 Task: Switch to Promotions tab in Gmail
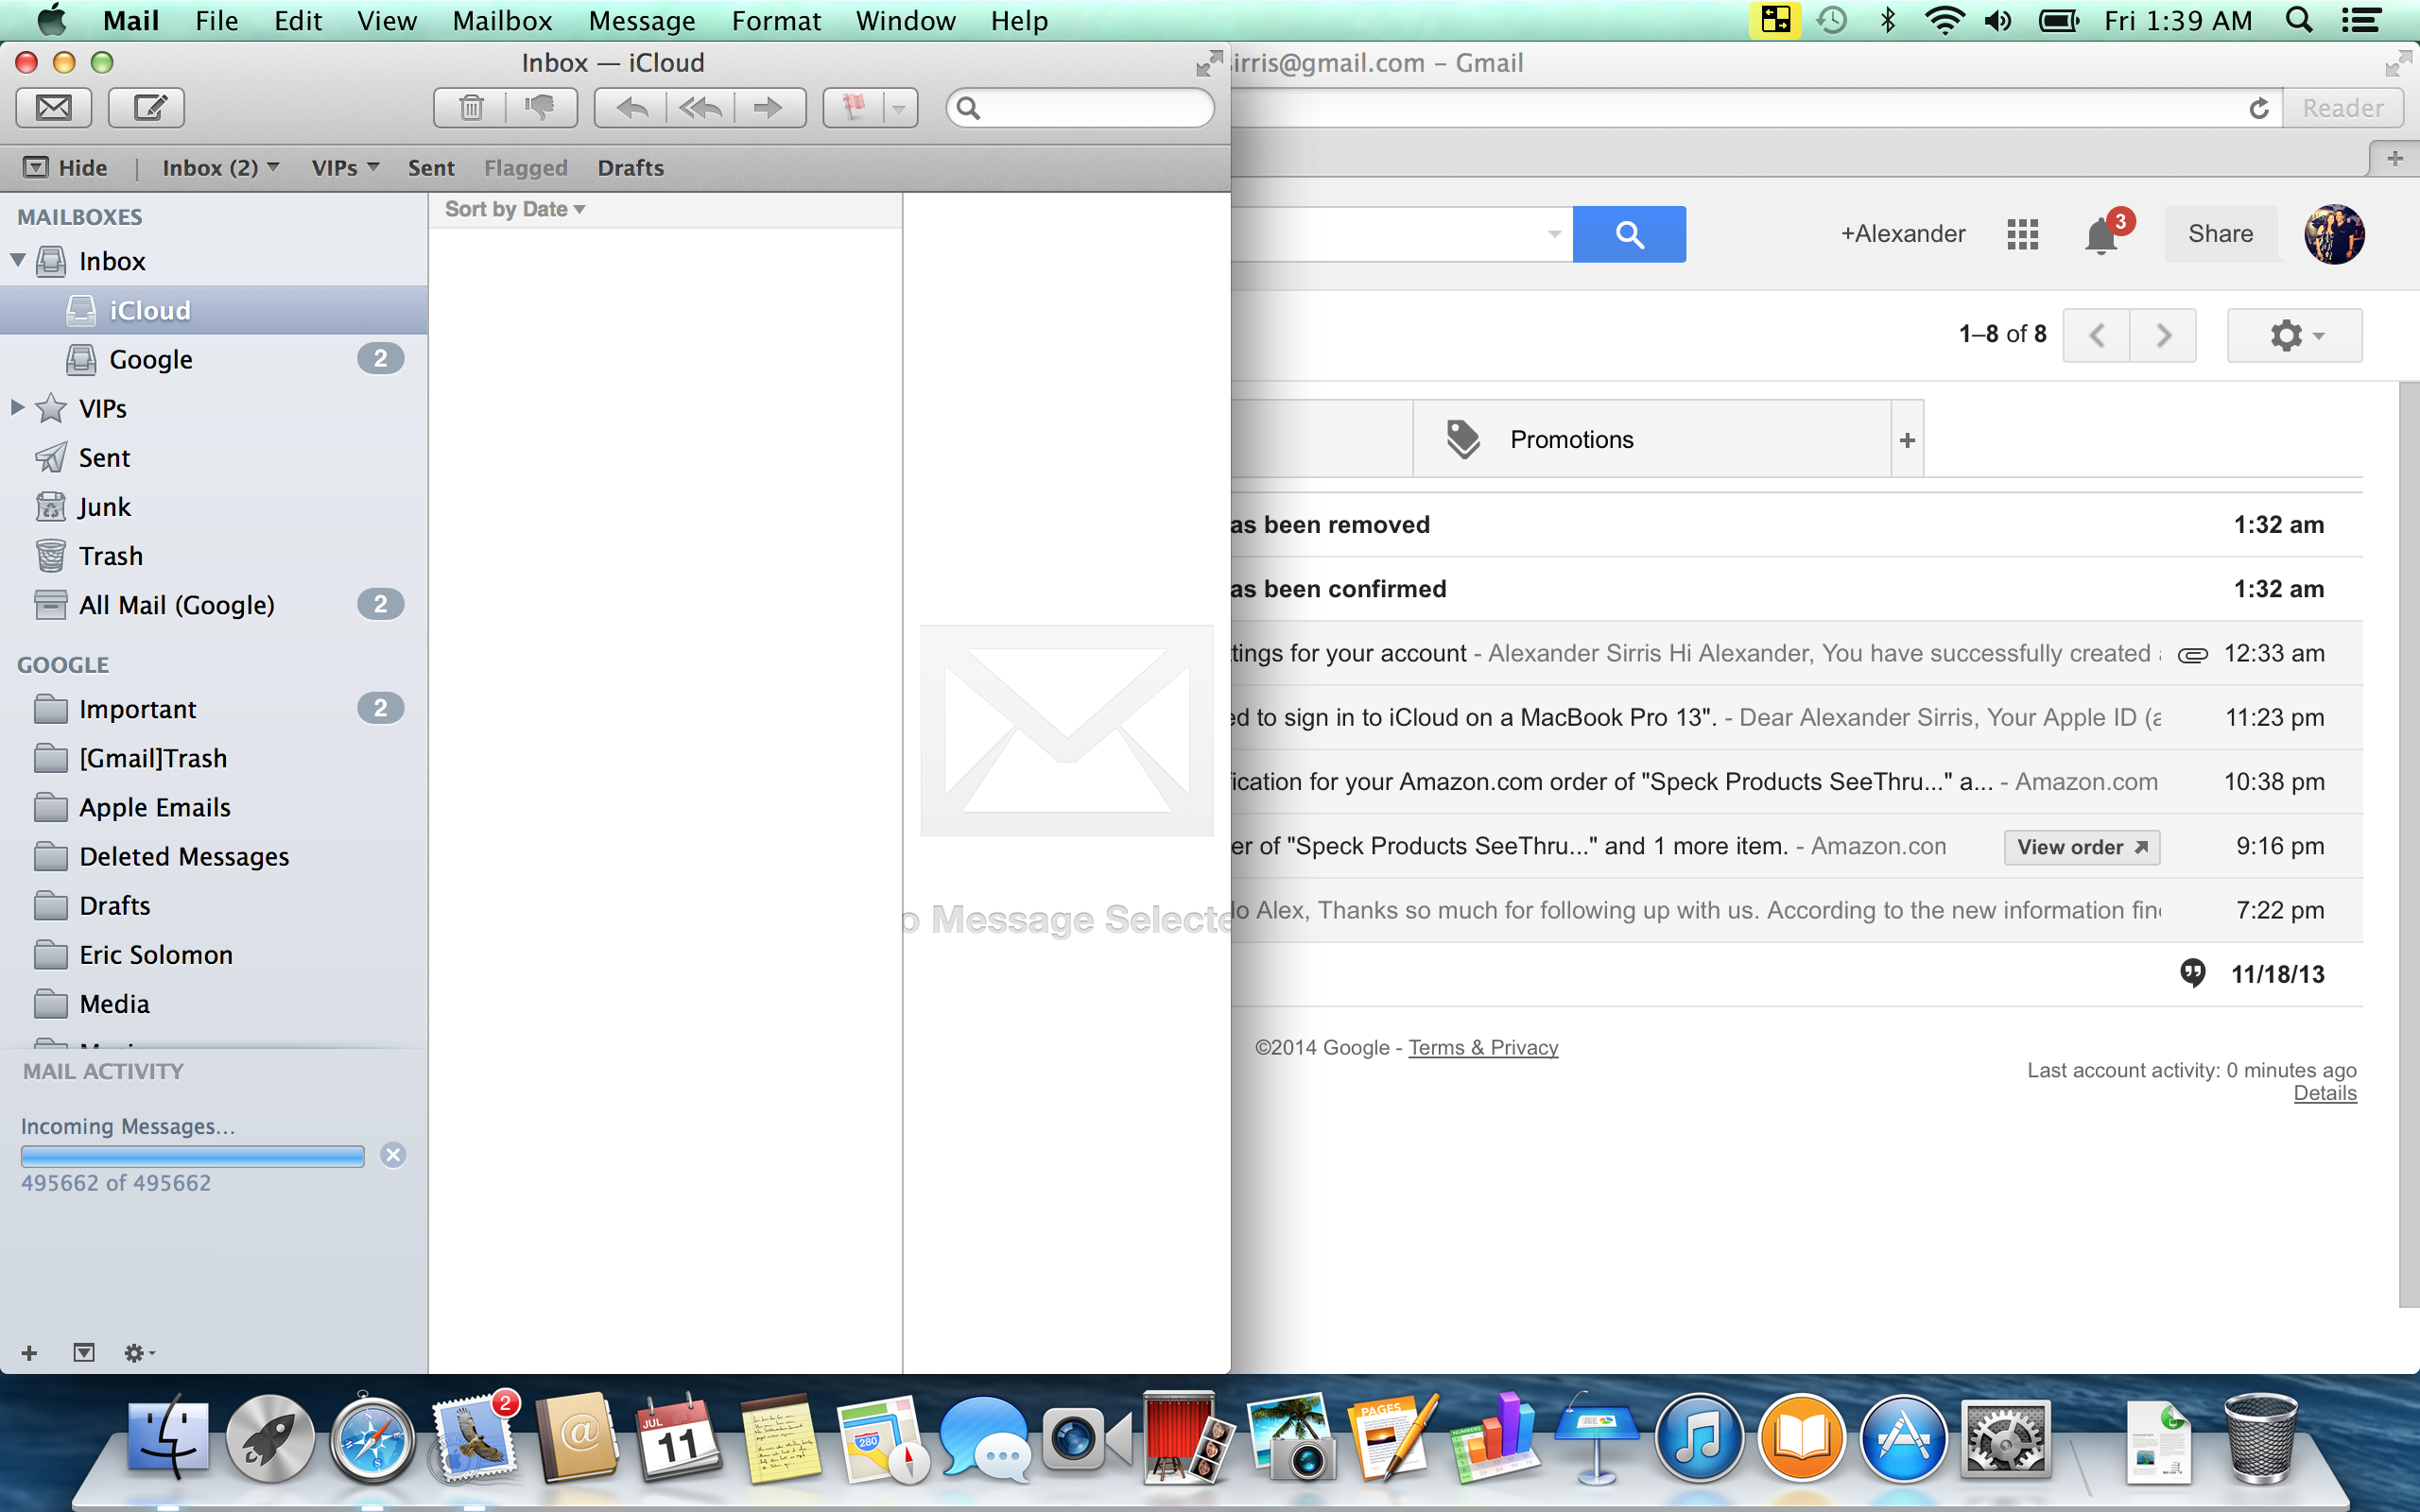click(1571, 439)
